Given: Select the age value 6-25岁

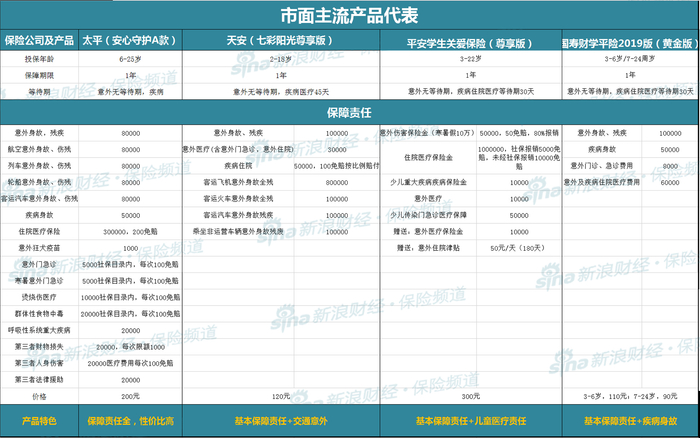Looking at the screenshot, I should point(130,59).
